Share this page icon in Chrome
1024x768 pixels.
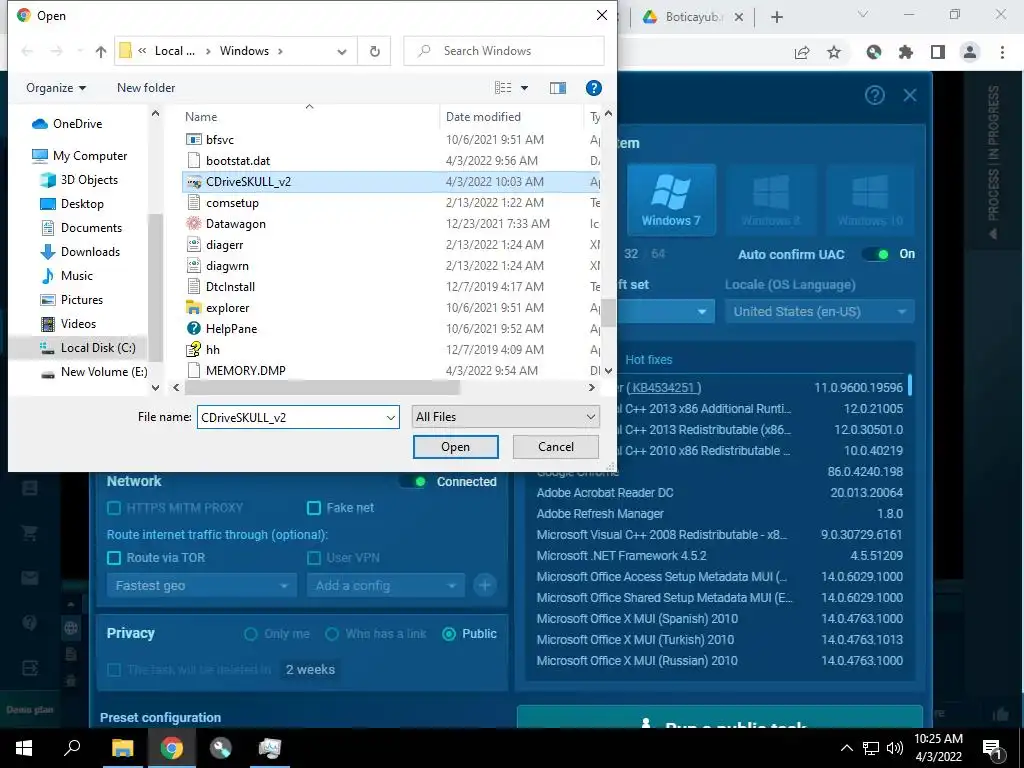(x=802, y=52)
